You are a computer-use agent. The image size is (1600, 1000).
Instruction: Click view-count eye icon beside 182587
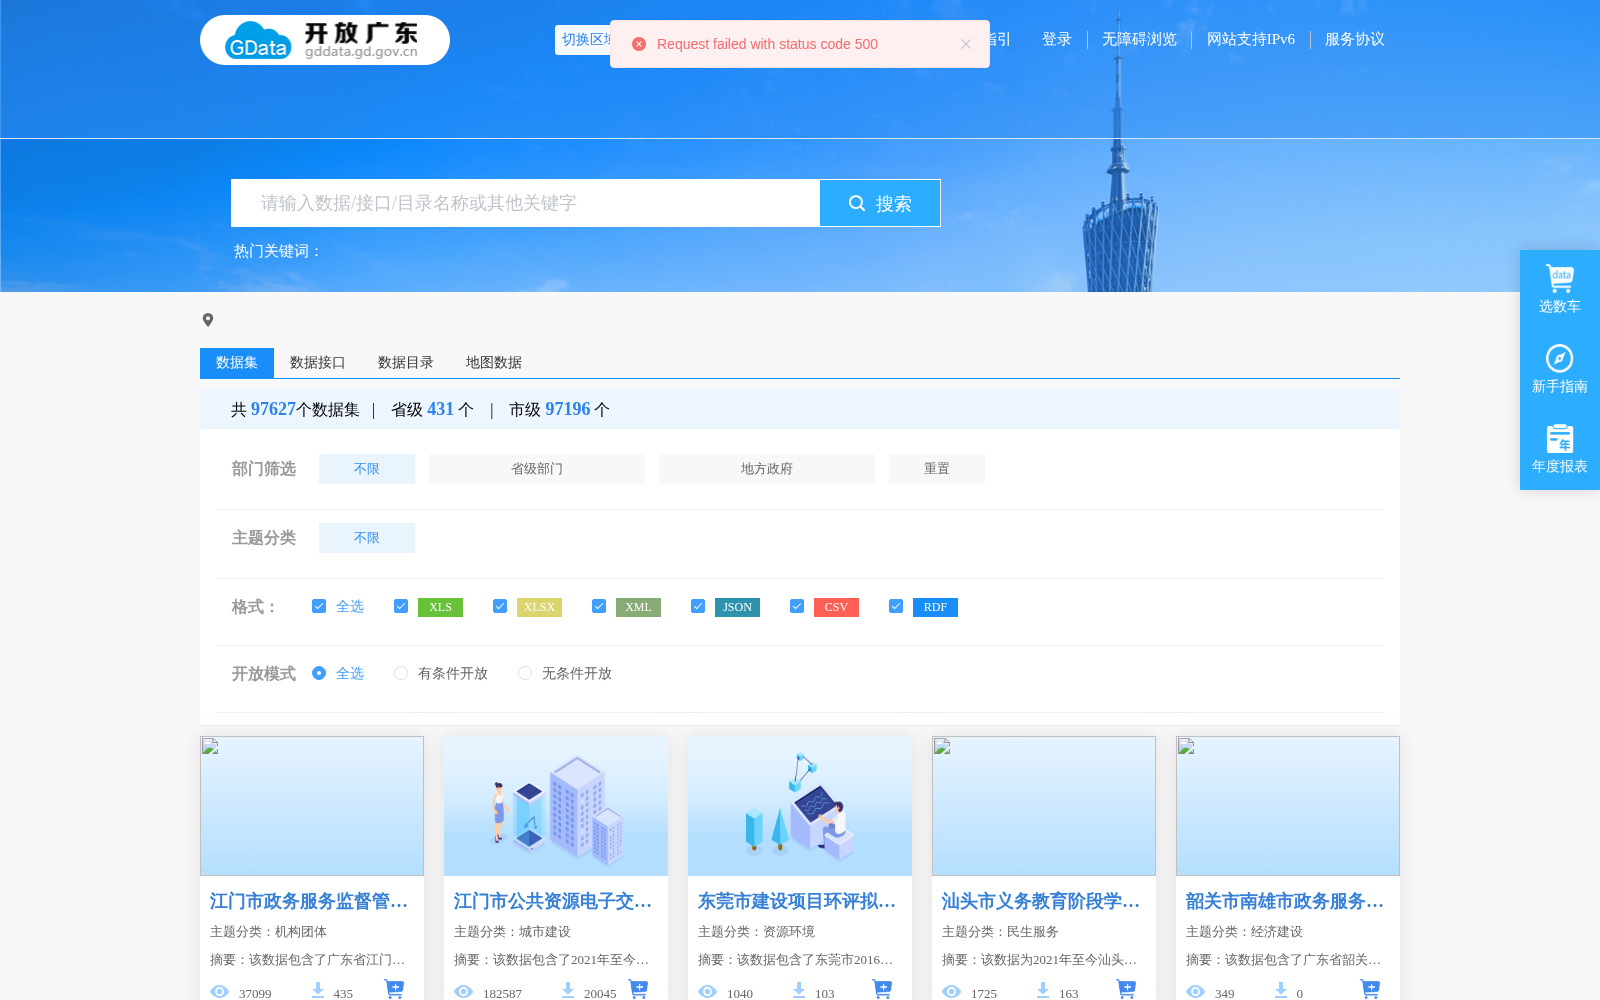click(x=463, y=992)
